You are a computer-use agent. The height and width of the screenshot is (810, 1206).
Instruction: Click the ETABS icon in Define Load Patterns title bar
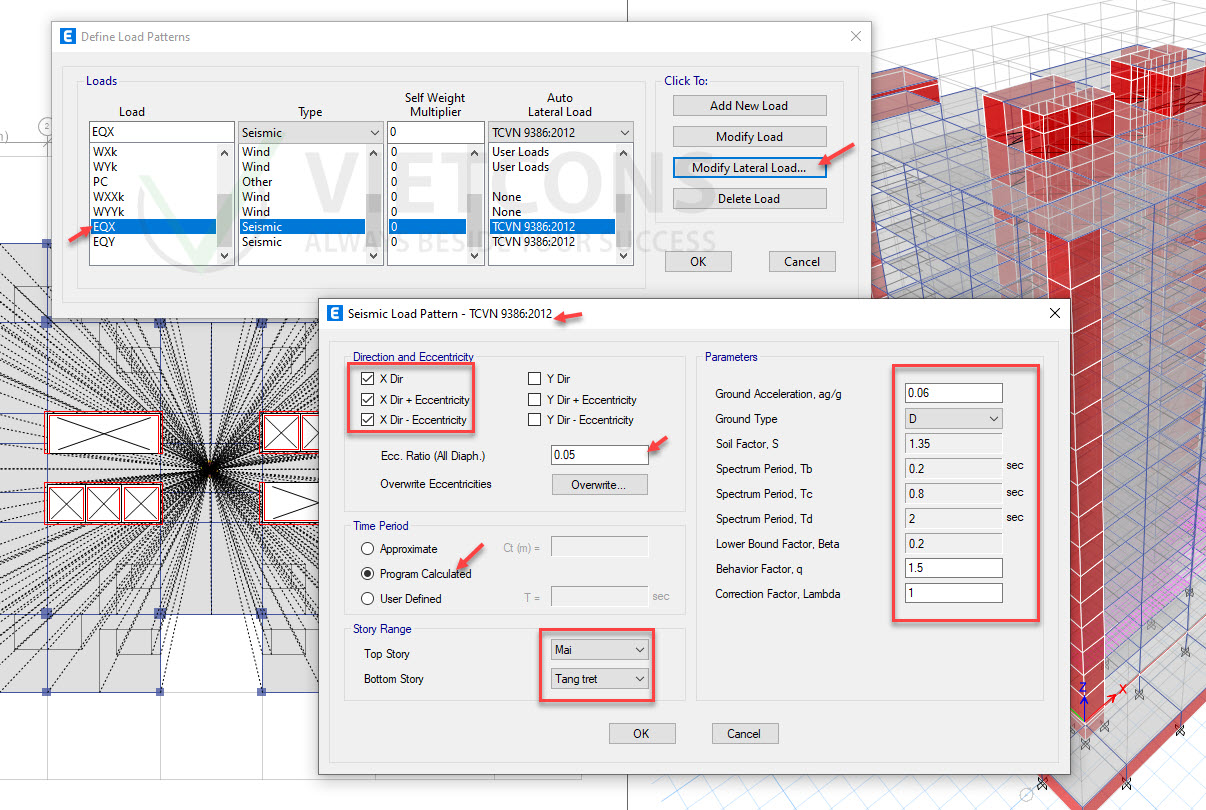coord(68,36)
